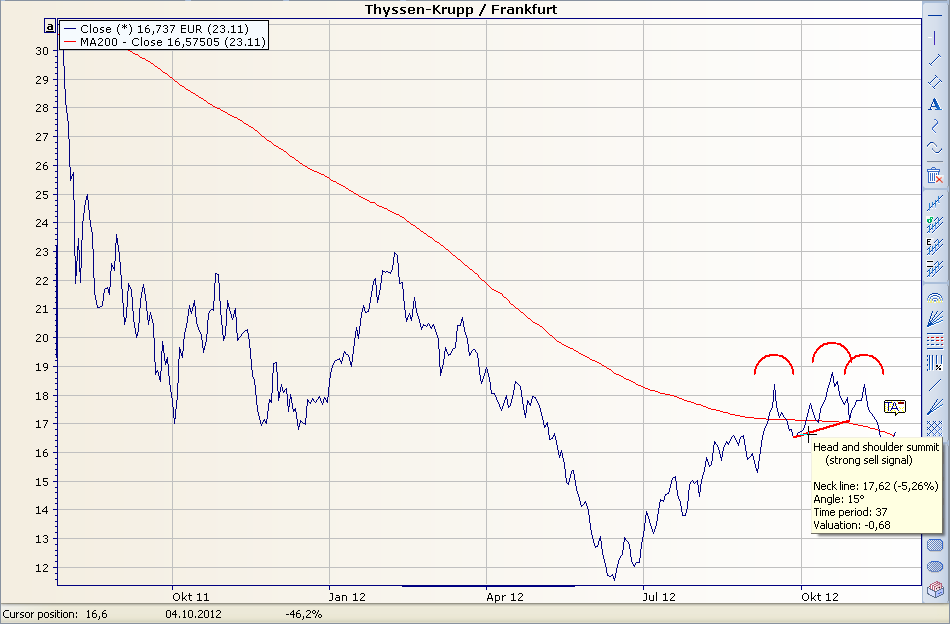950x624 pixels.
Task: Click the rounded rectangle shape tool
Action: (934, 546)
